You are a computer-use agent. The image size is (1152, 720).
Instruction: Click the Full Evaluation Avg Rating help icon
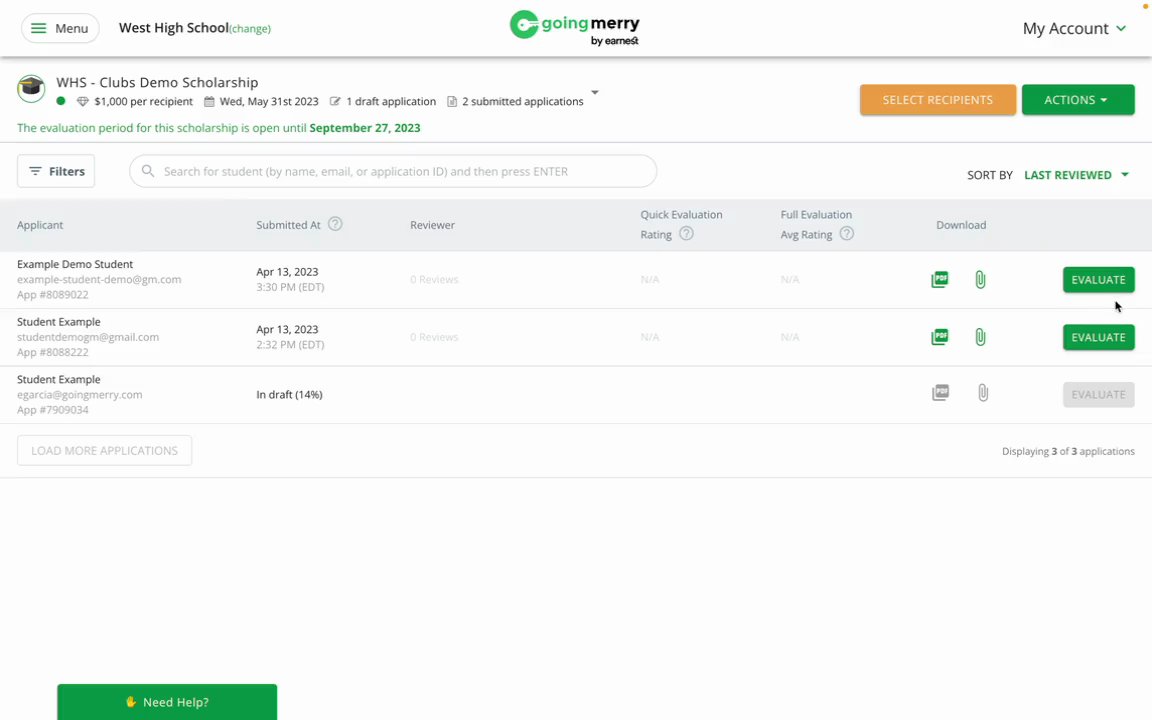point(846,234)
